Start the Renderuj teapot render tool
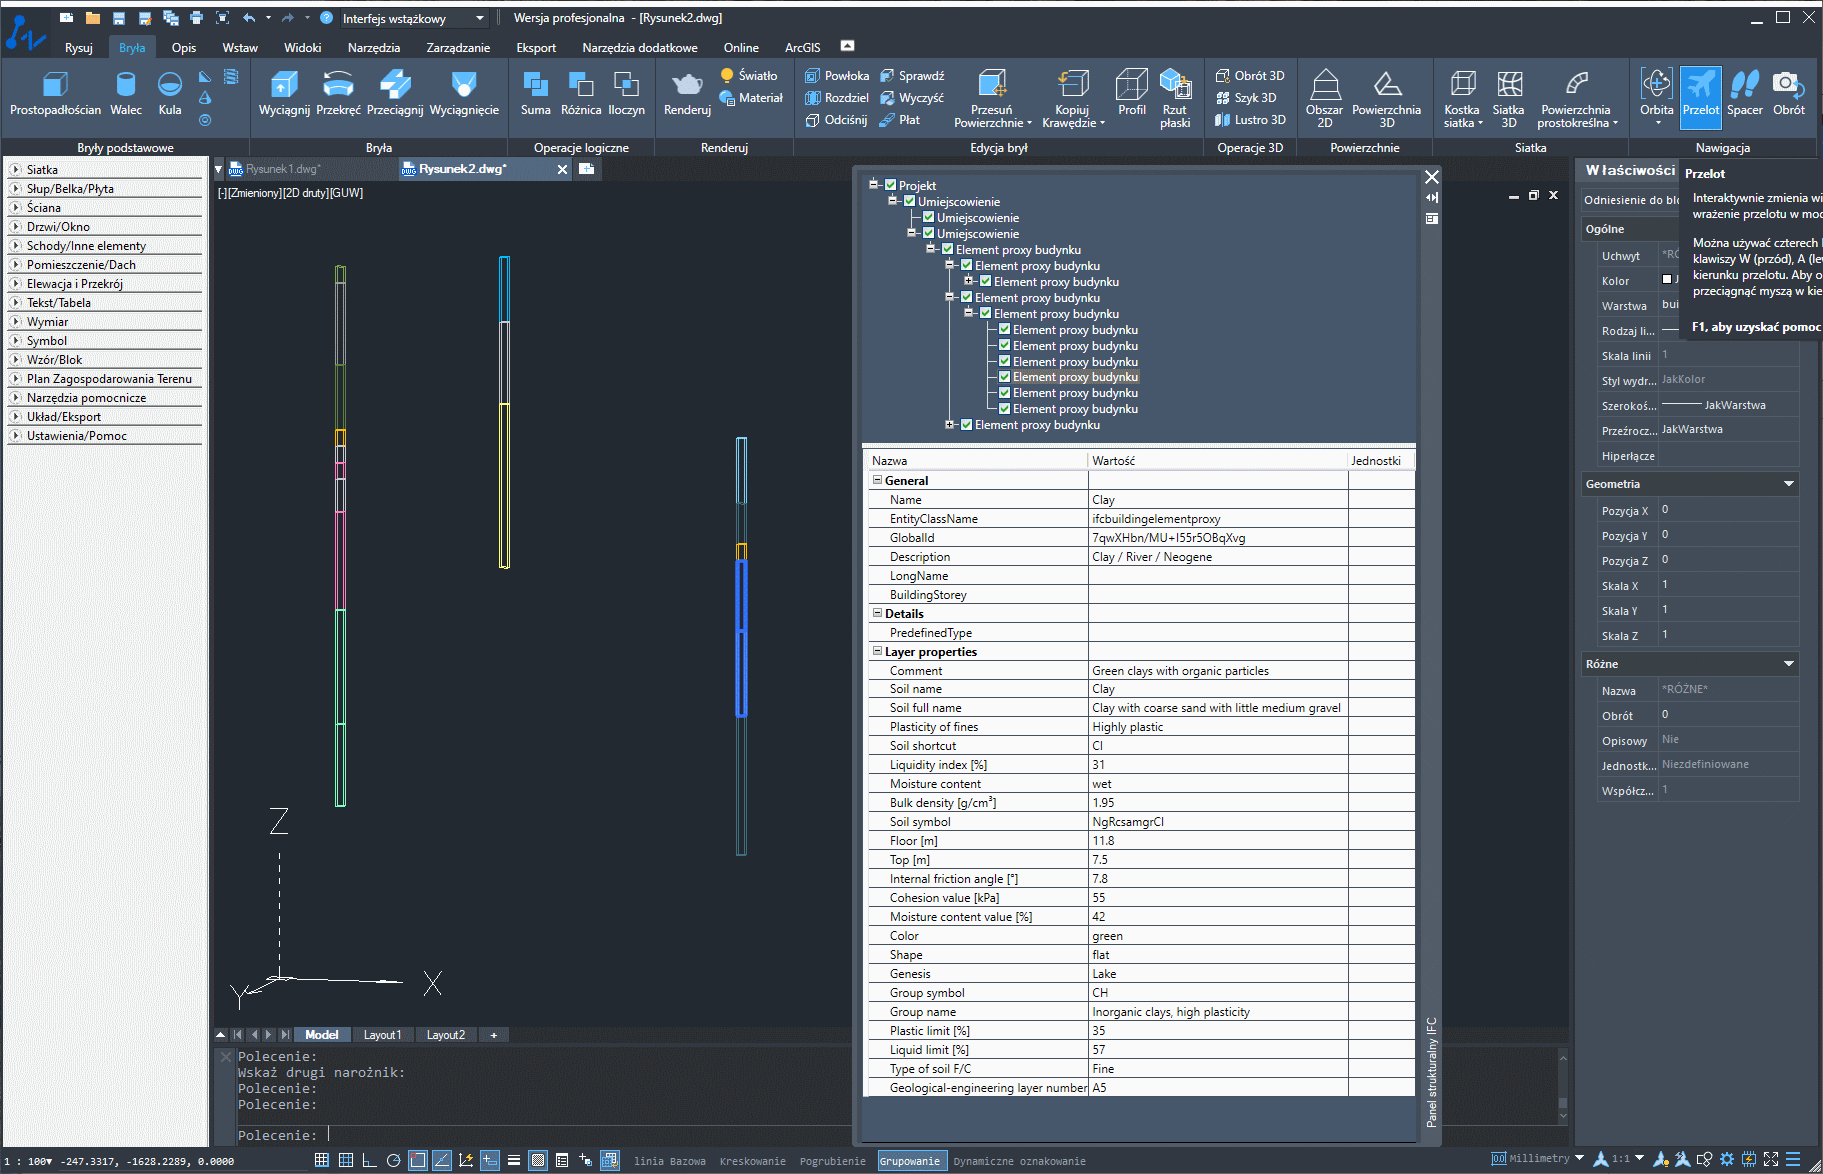Viewport: 1823px width, 1174px height. coord(687,94)
